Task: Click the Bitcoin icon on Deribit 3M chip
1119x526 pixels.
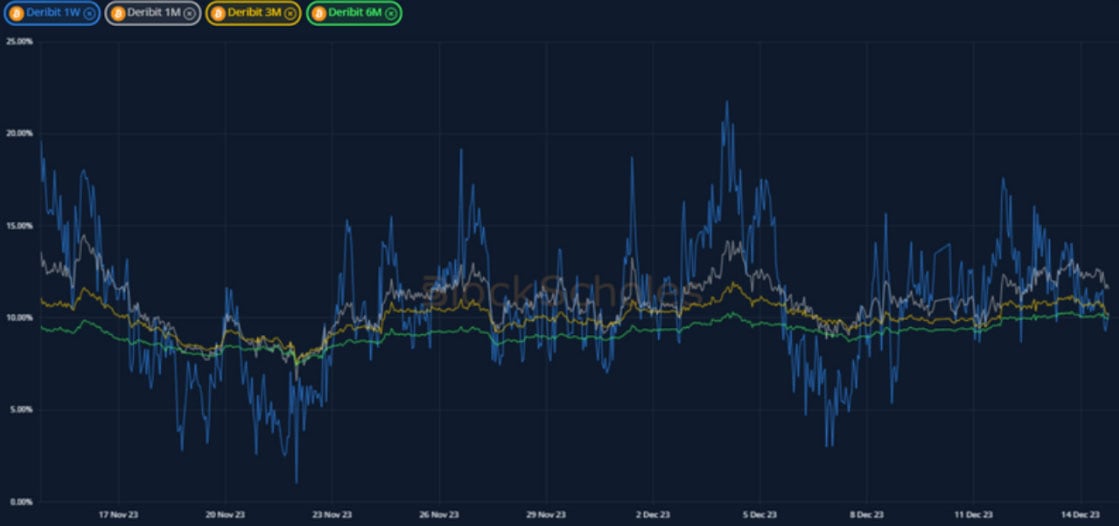Action: (218, 13)
